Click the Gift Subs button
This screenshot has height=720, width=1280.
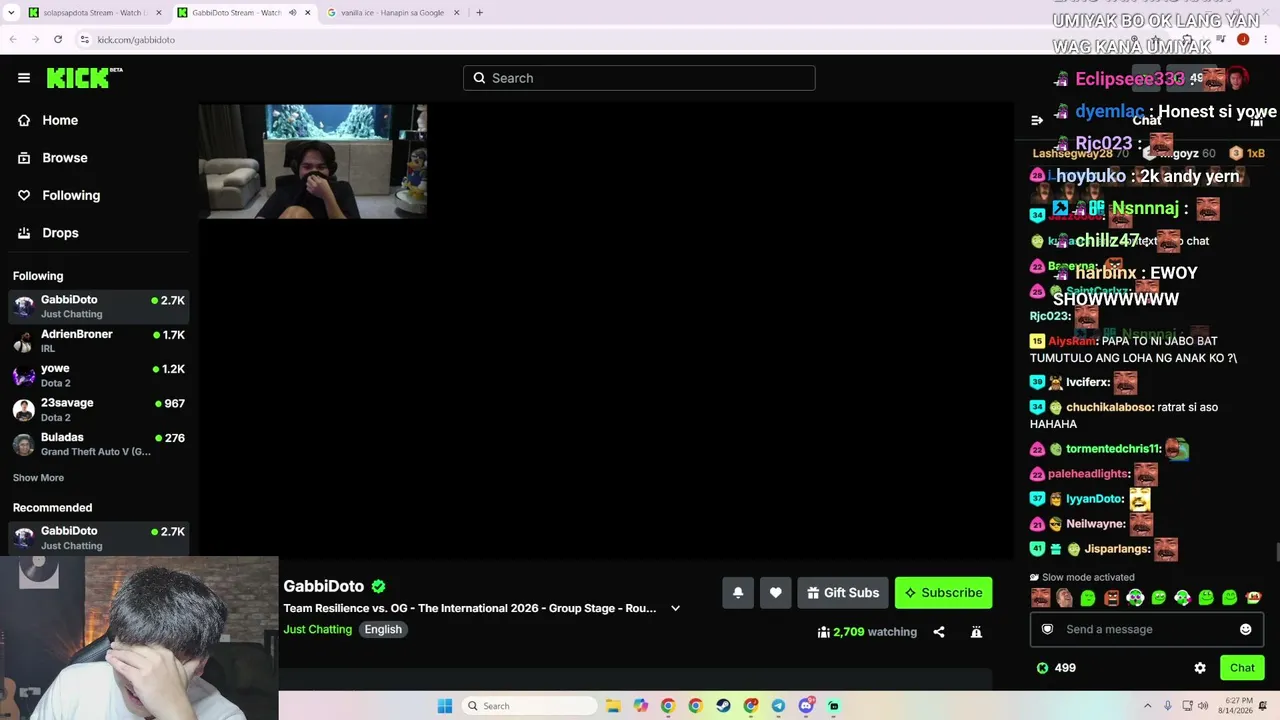[x=843, y=593]
